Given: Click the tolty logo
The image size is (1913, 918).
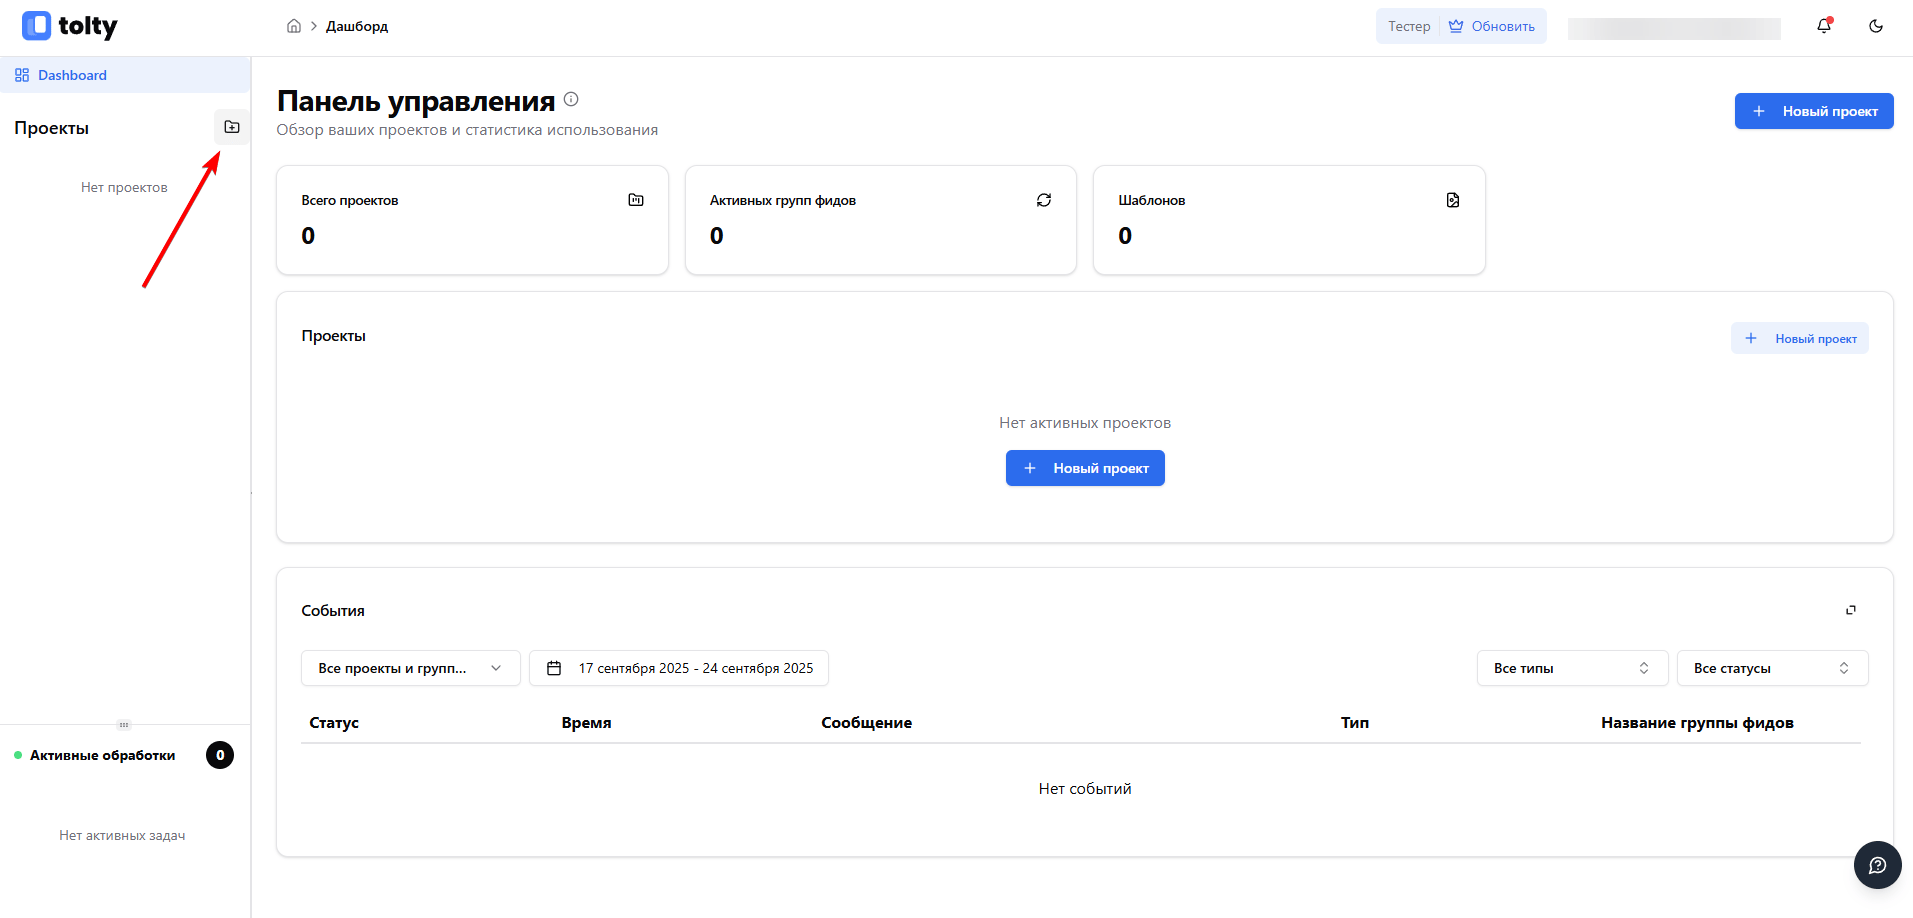Looking at the screenshot, I should click(70, 26).
